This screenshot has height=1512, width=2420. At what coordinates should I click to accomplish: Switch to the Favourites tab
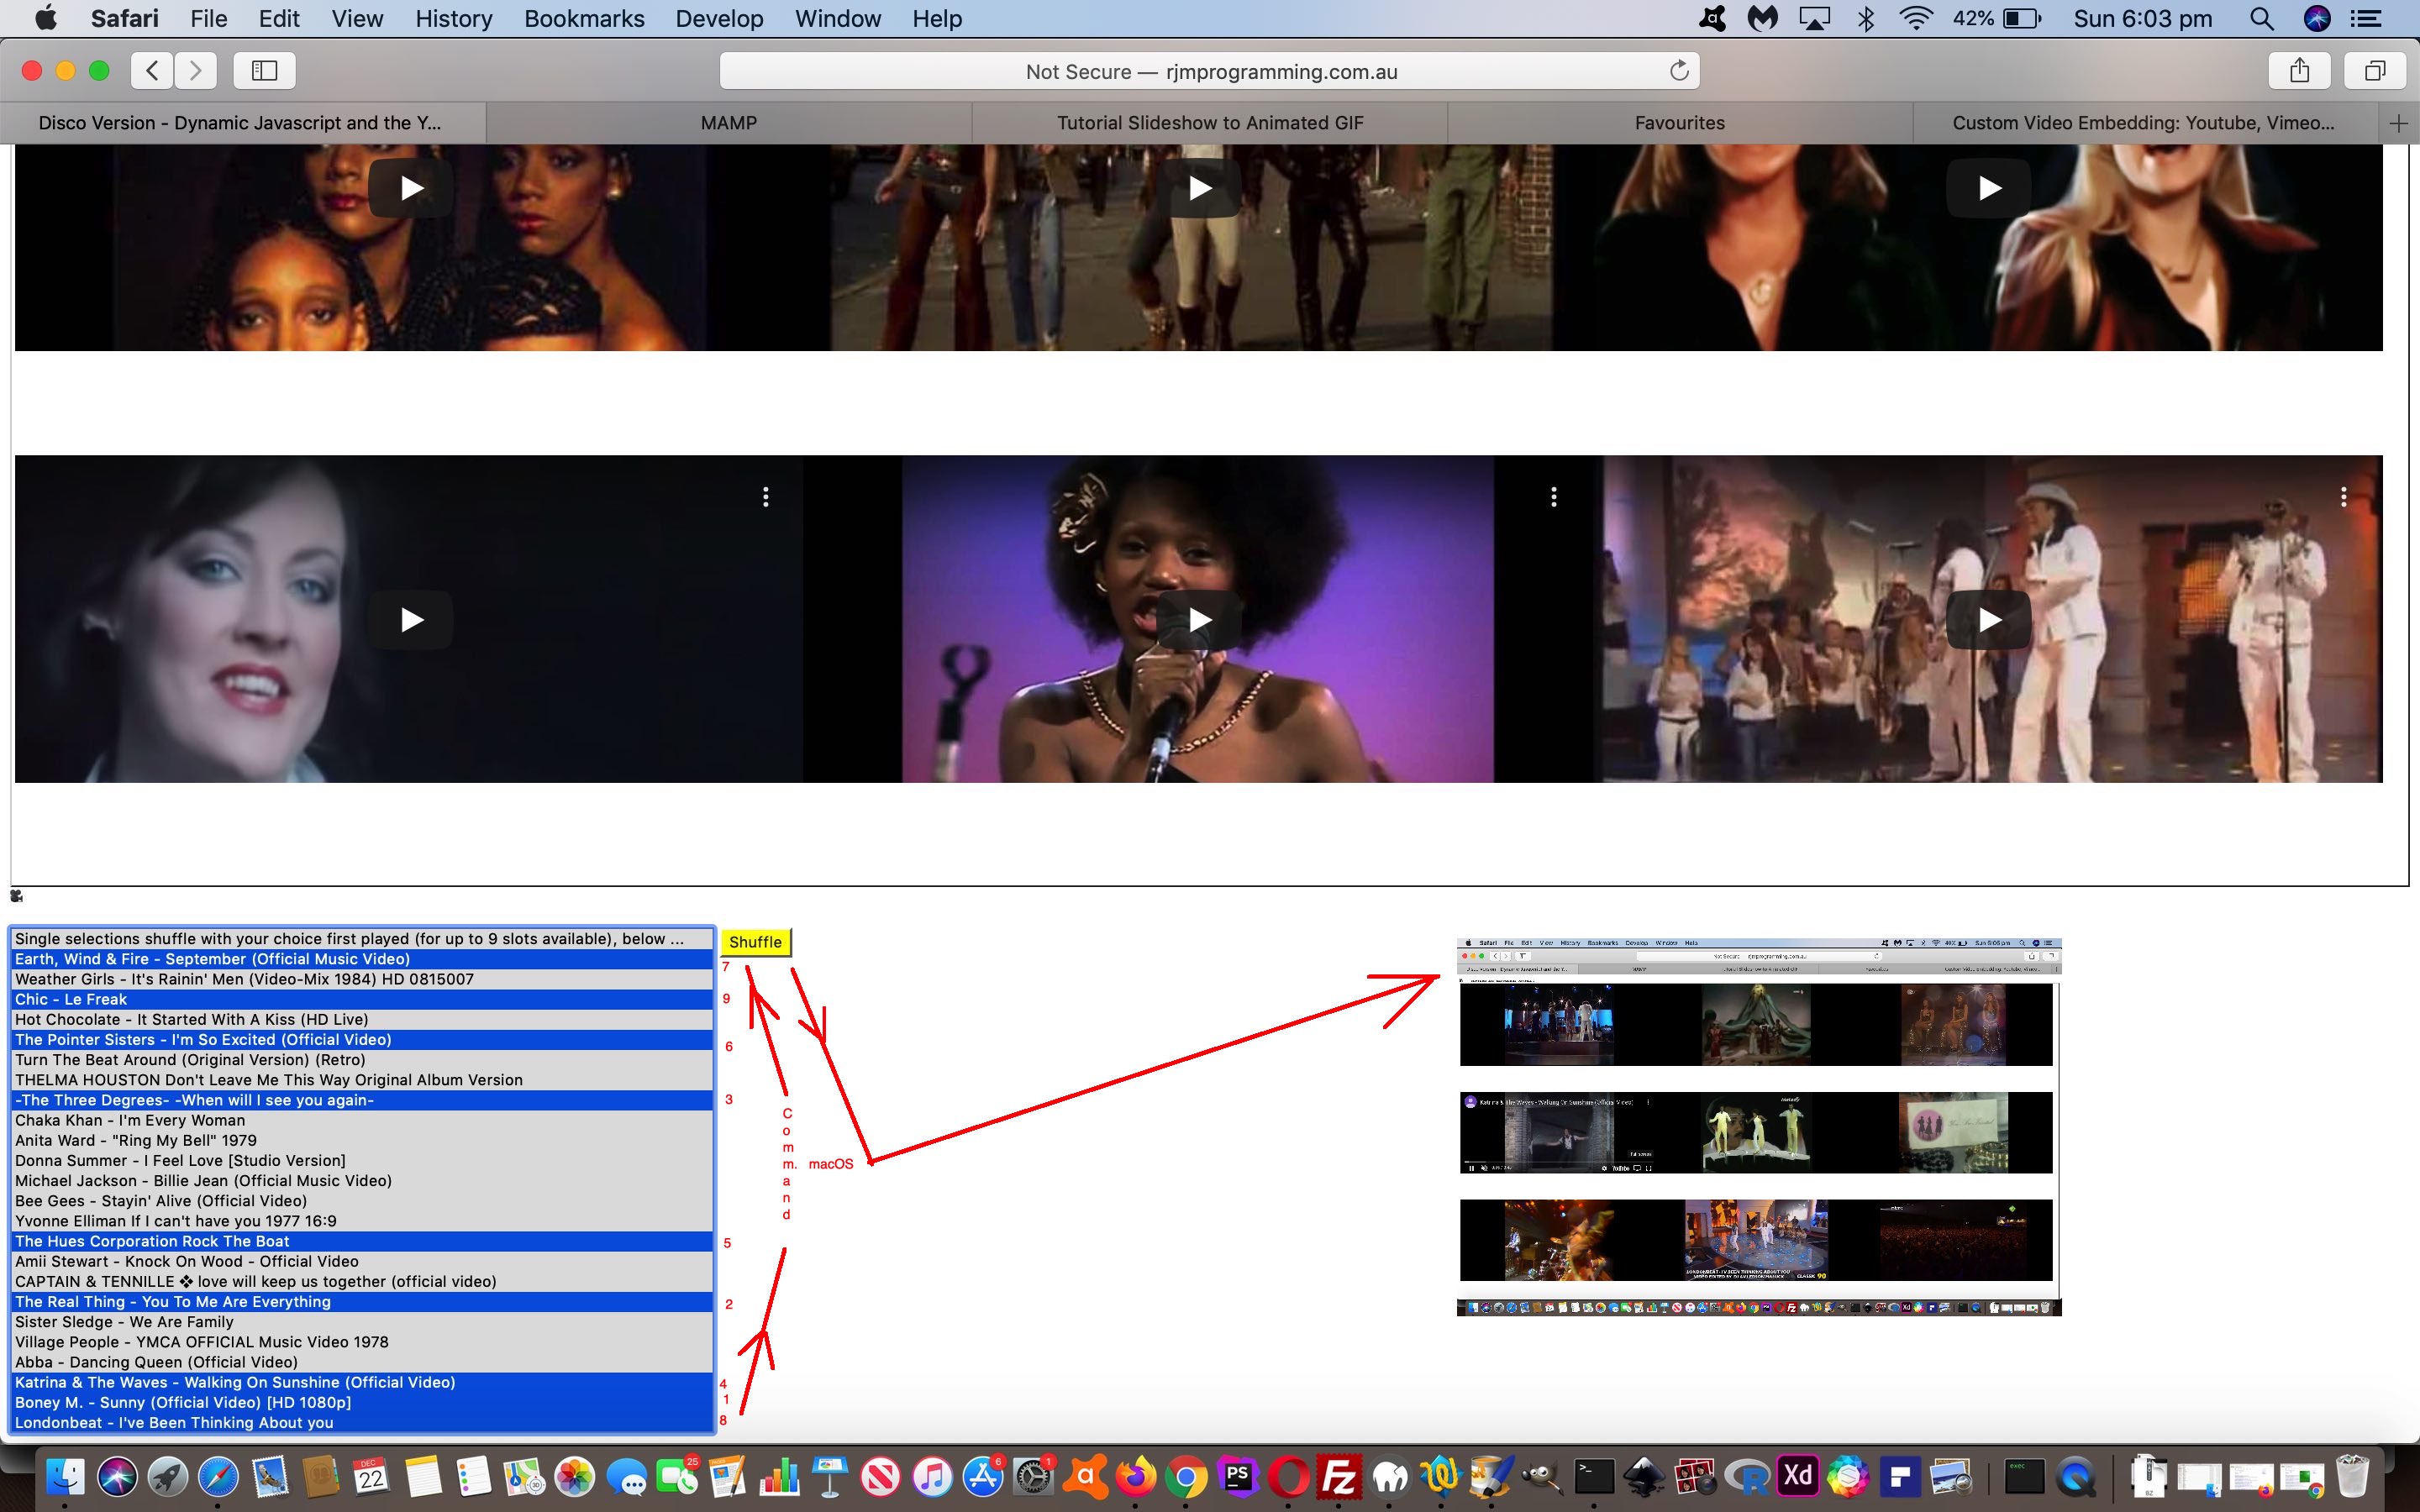(x=1680, y=123)
